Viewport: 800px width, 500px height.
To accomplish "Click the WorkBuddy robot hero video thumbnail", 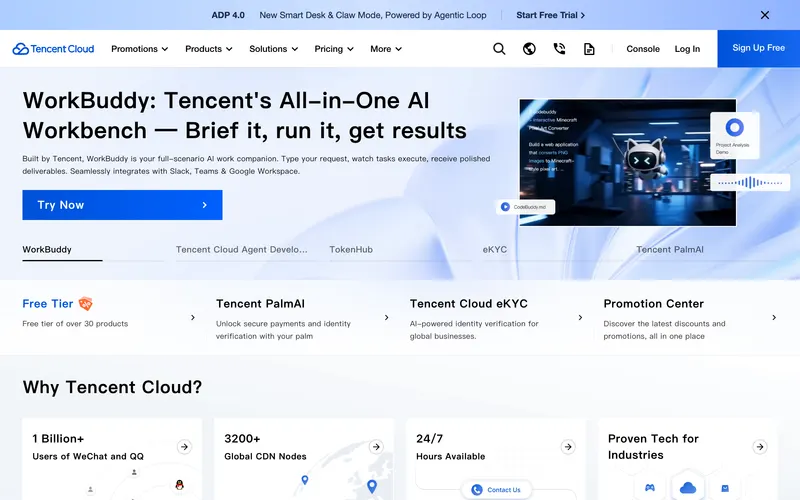I will pyautogui.click(x=628, y=163).
